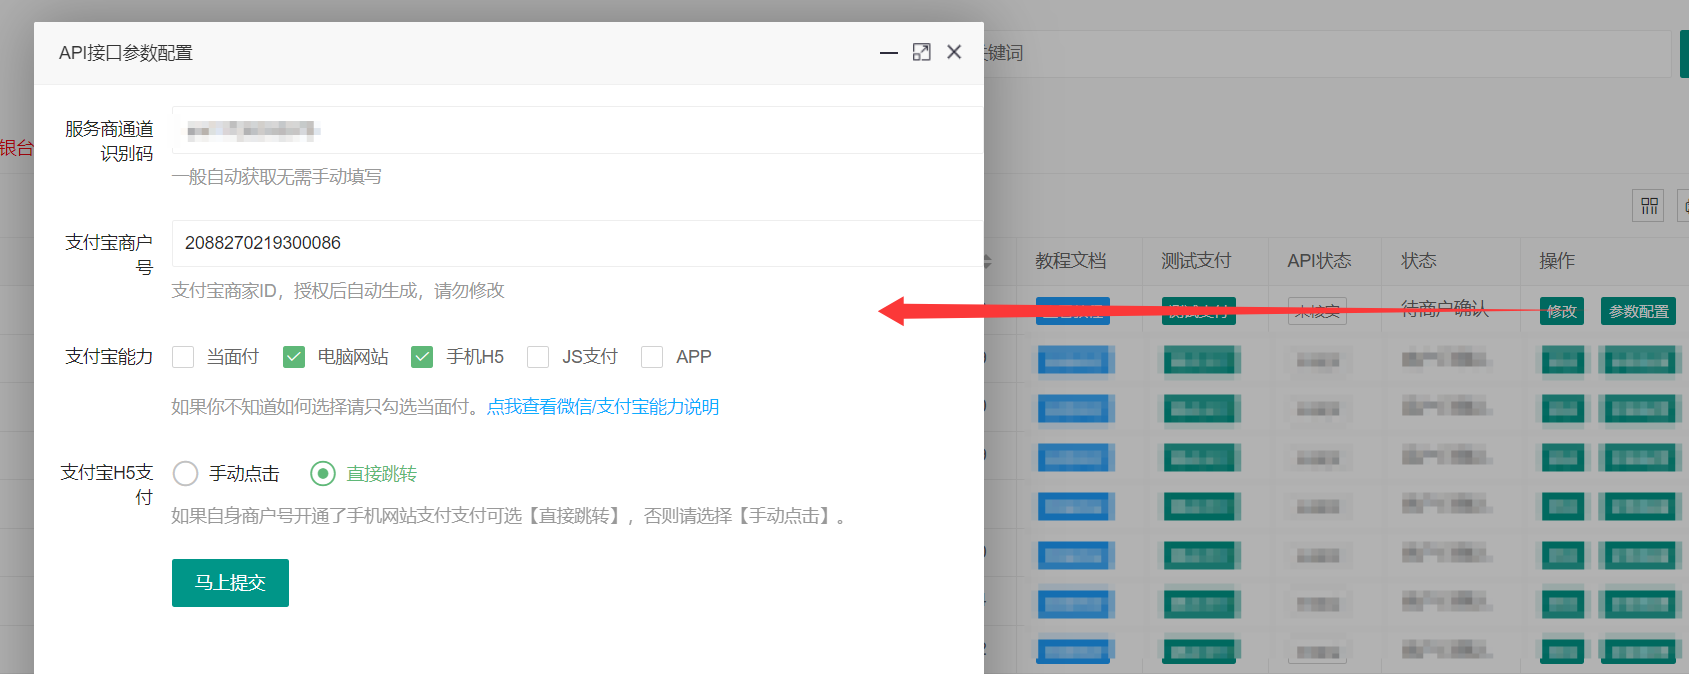
Task: Close the API接口参数配置 dialog
Action: 954,52
